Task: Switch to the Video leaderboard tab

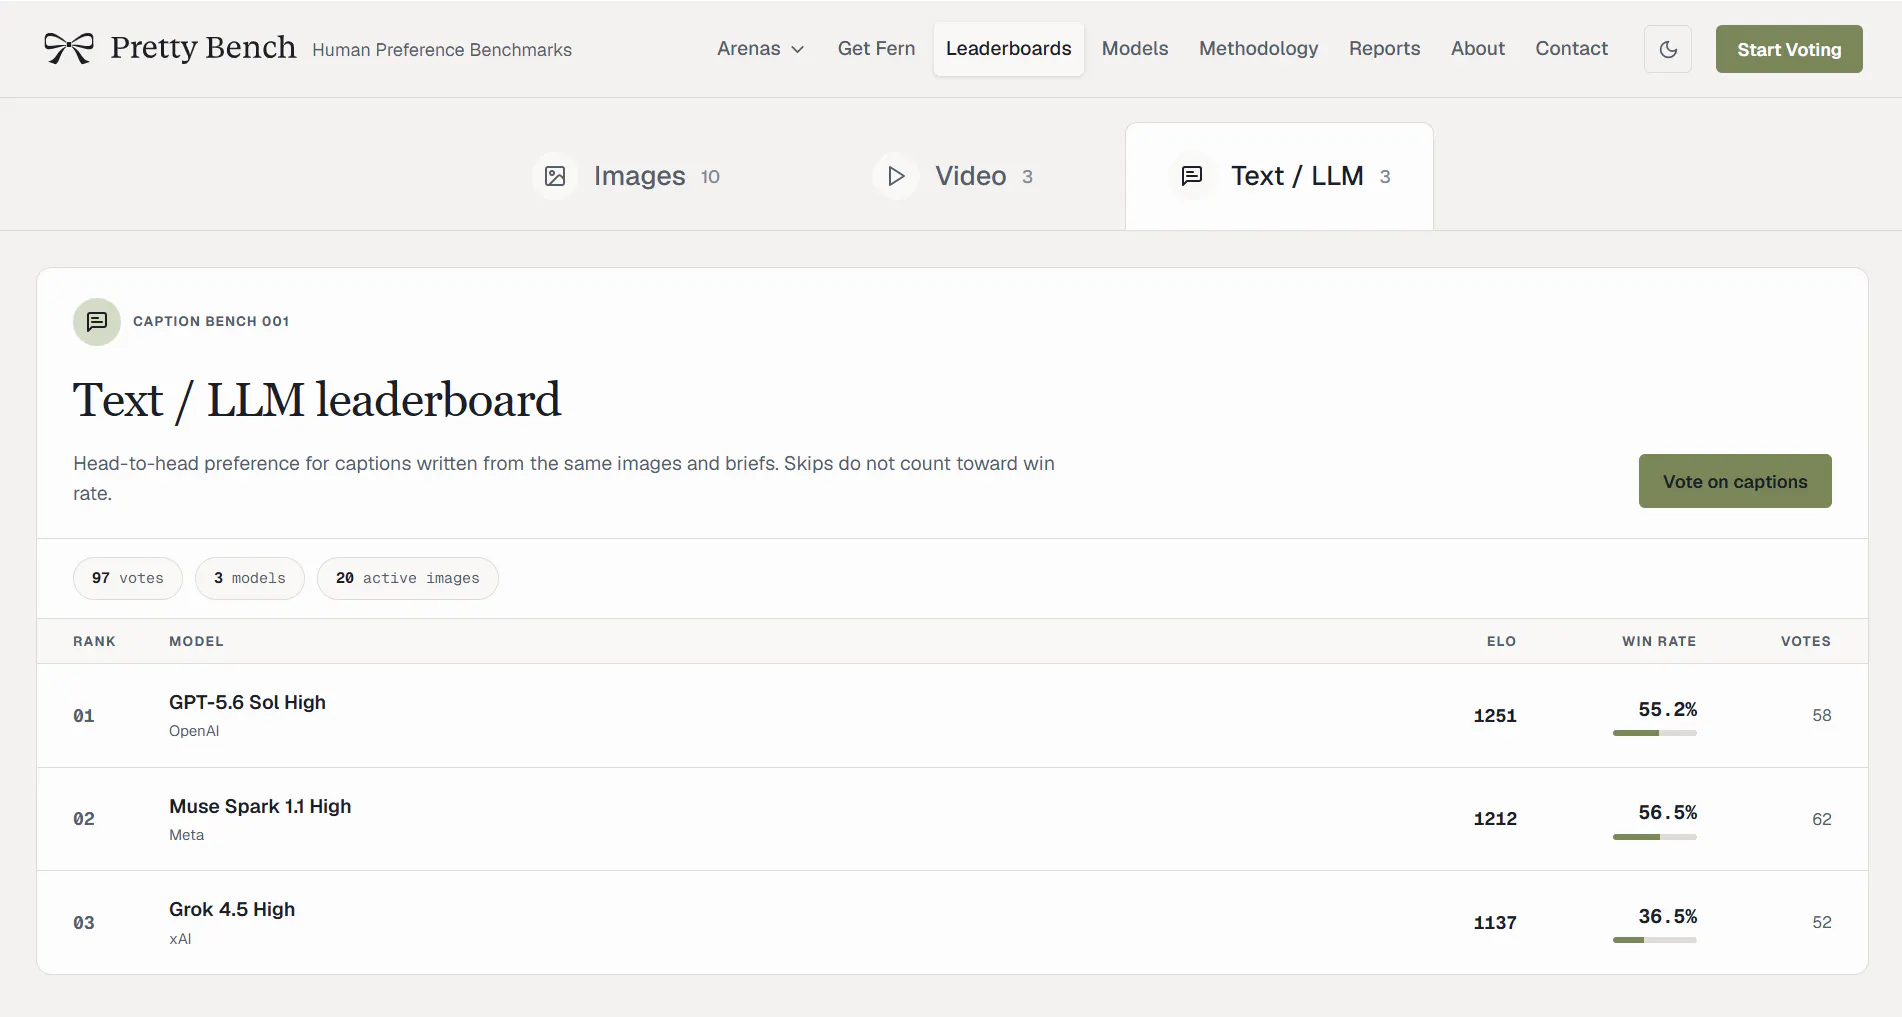Action: pyautogui.click(x=954, y=176)
